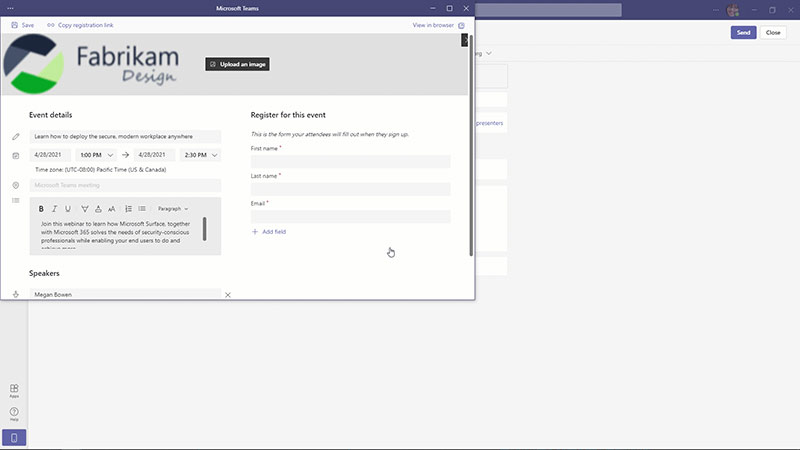Insert a bulleted list in description
This screenshot has height=450, width=800.
142,209
